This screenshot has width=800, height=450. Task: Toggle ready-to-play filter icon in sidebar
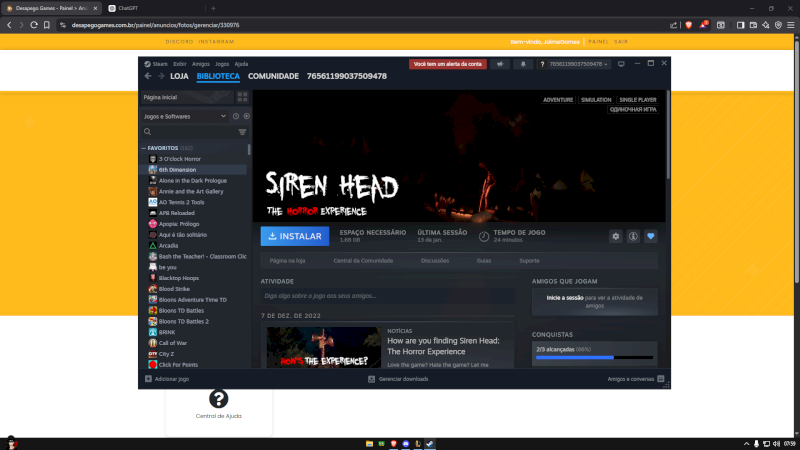246,116
